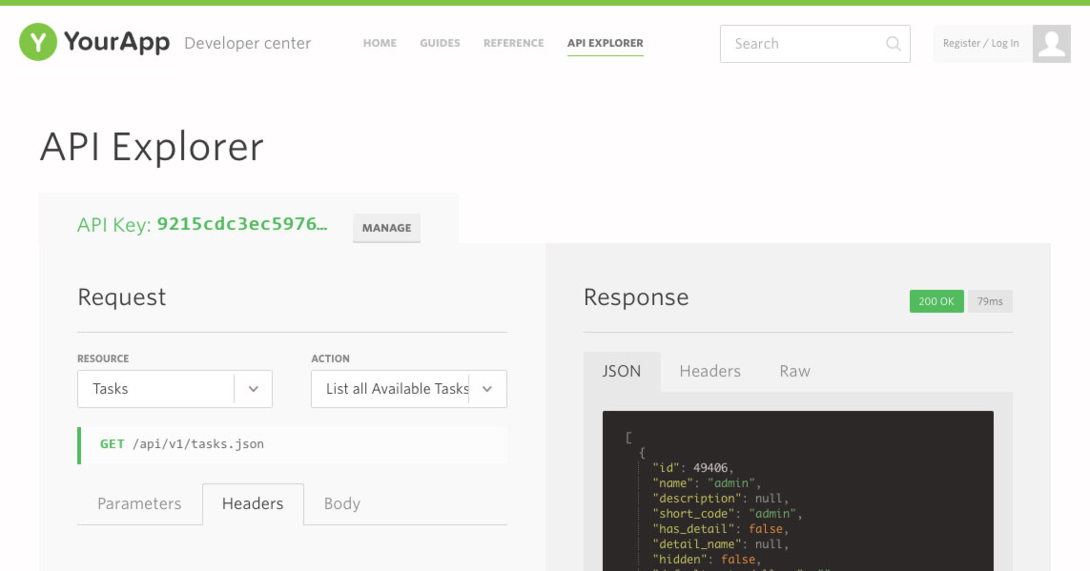Image resolution: width=1090 pixels, height=571 pixels.
Task: Click the "hidden": false JSON line
Action: click(x=706, y=559)
